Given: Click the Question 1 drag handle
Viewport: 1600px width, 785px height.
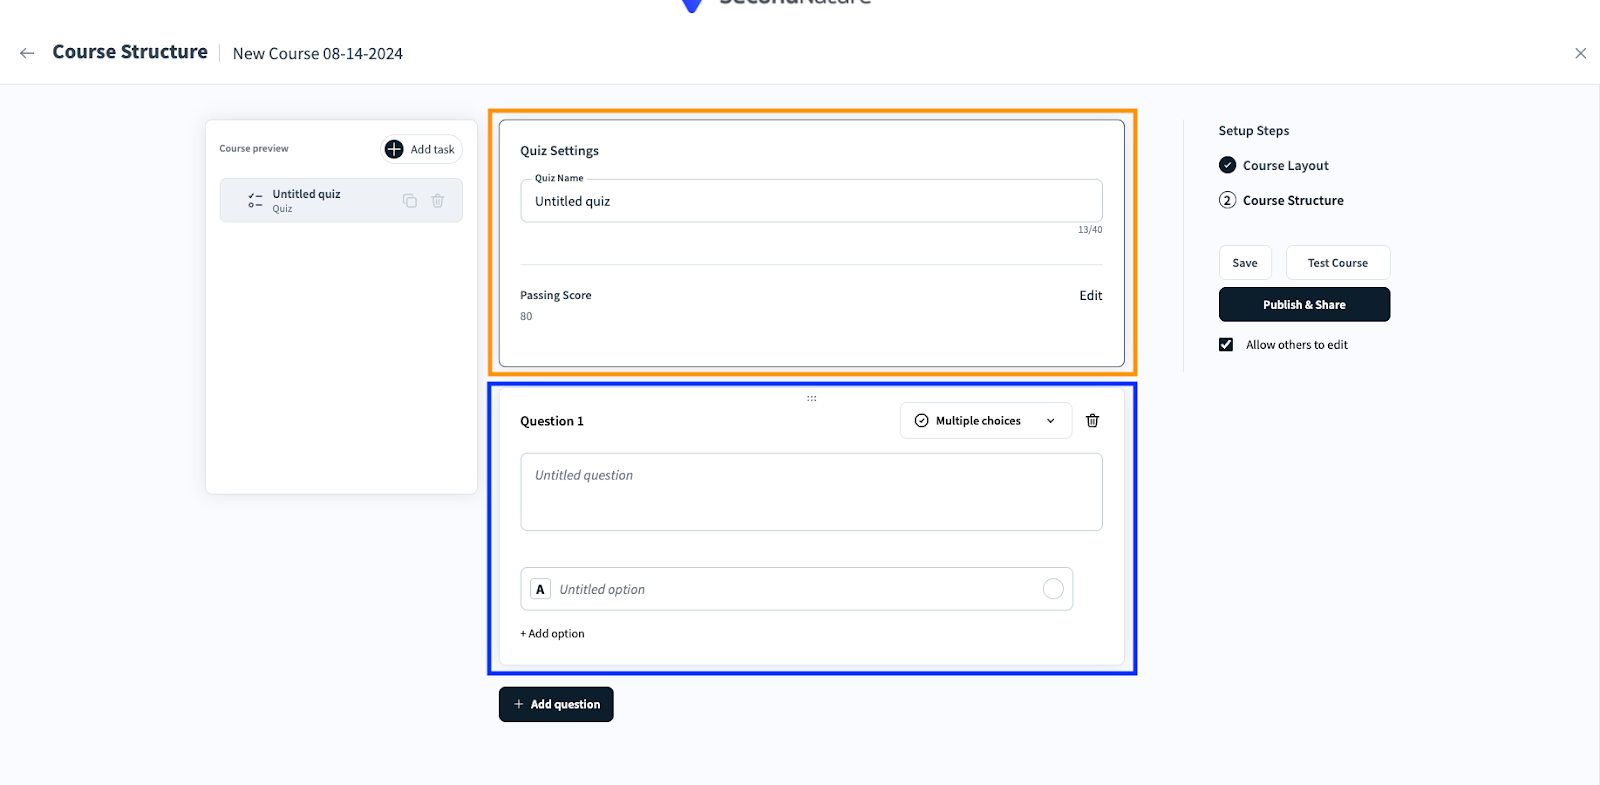Looking at the screenshot, I should [x=811, y=399].
